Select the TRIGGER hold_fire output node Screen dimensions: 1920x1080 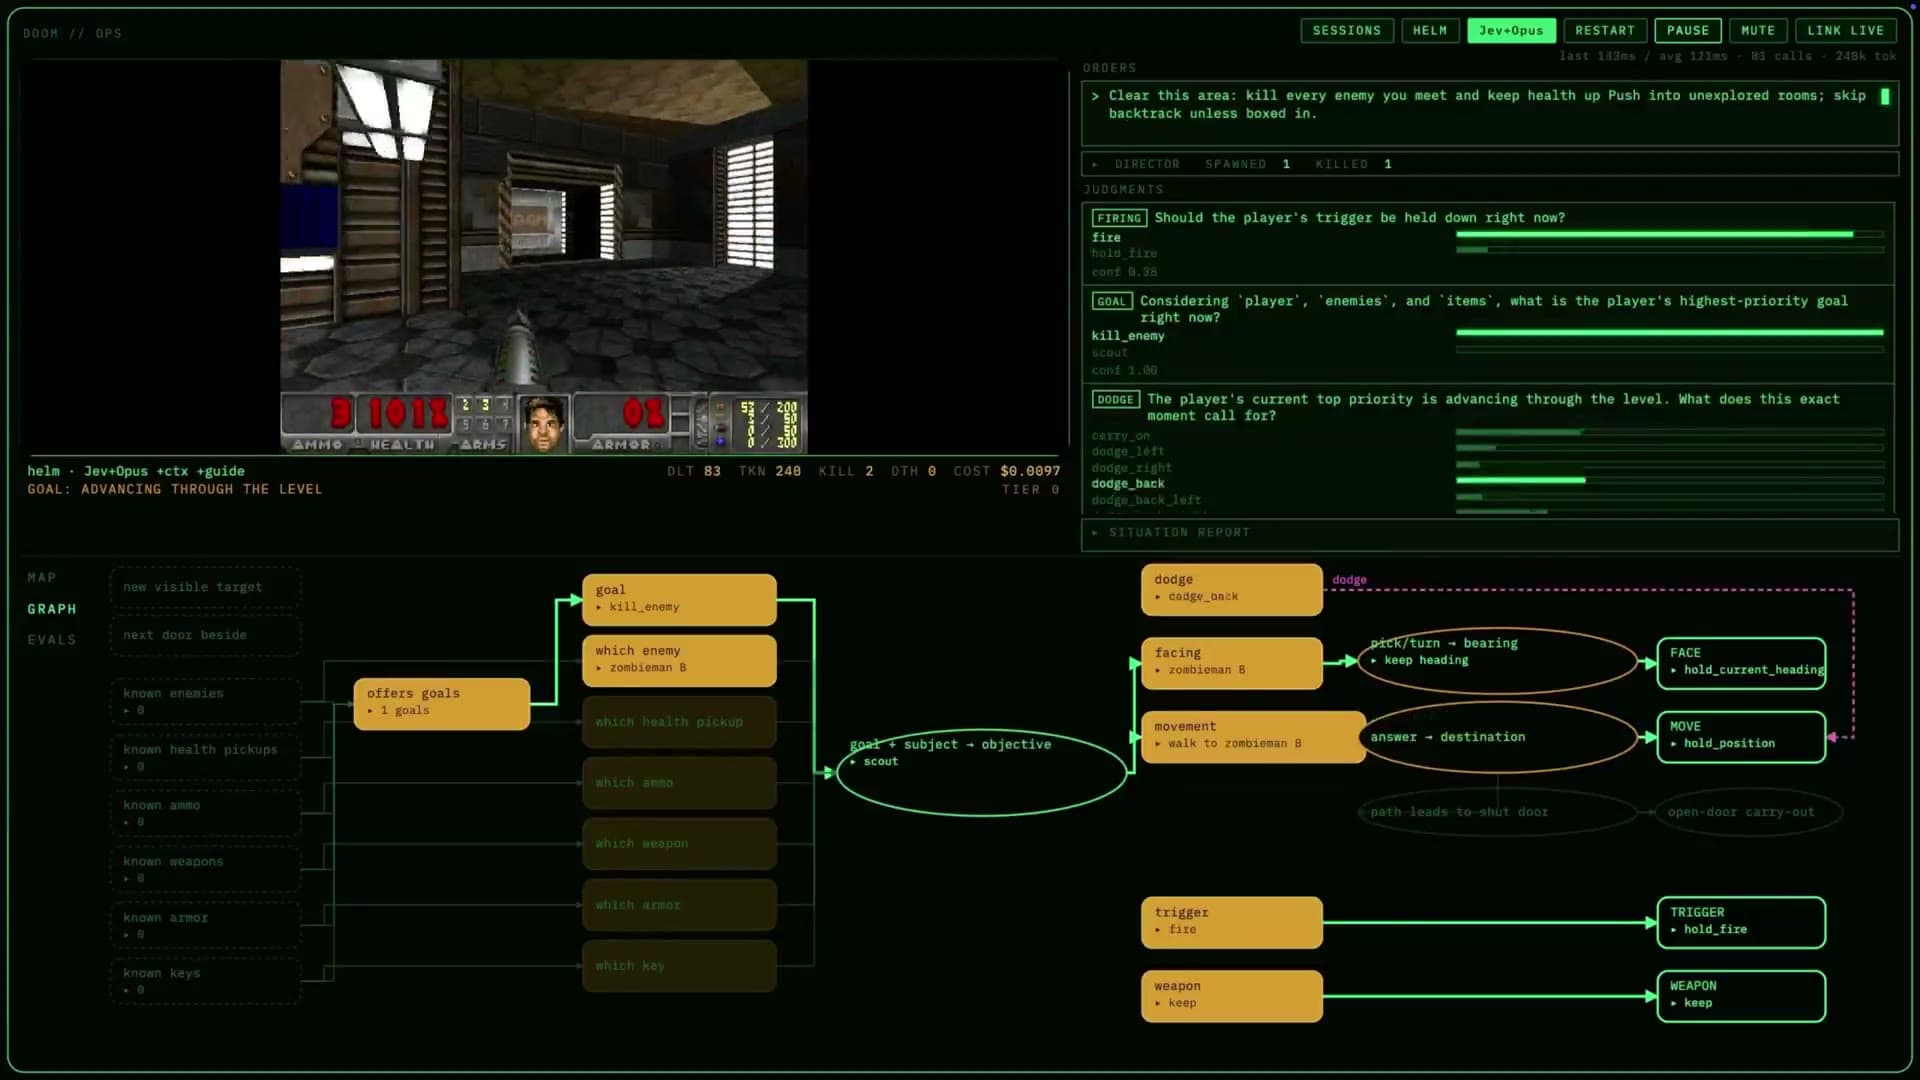[x=1741, y=922]
